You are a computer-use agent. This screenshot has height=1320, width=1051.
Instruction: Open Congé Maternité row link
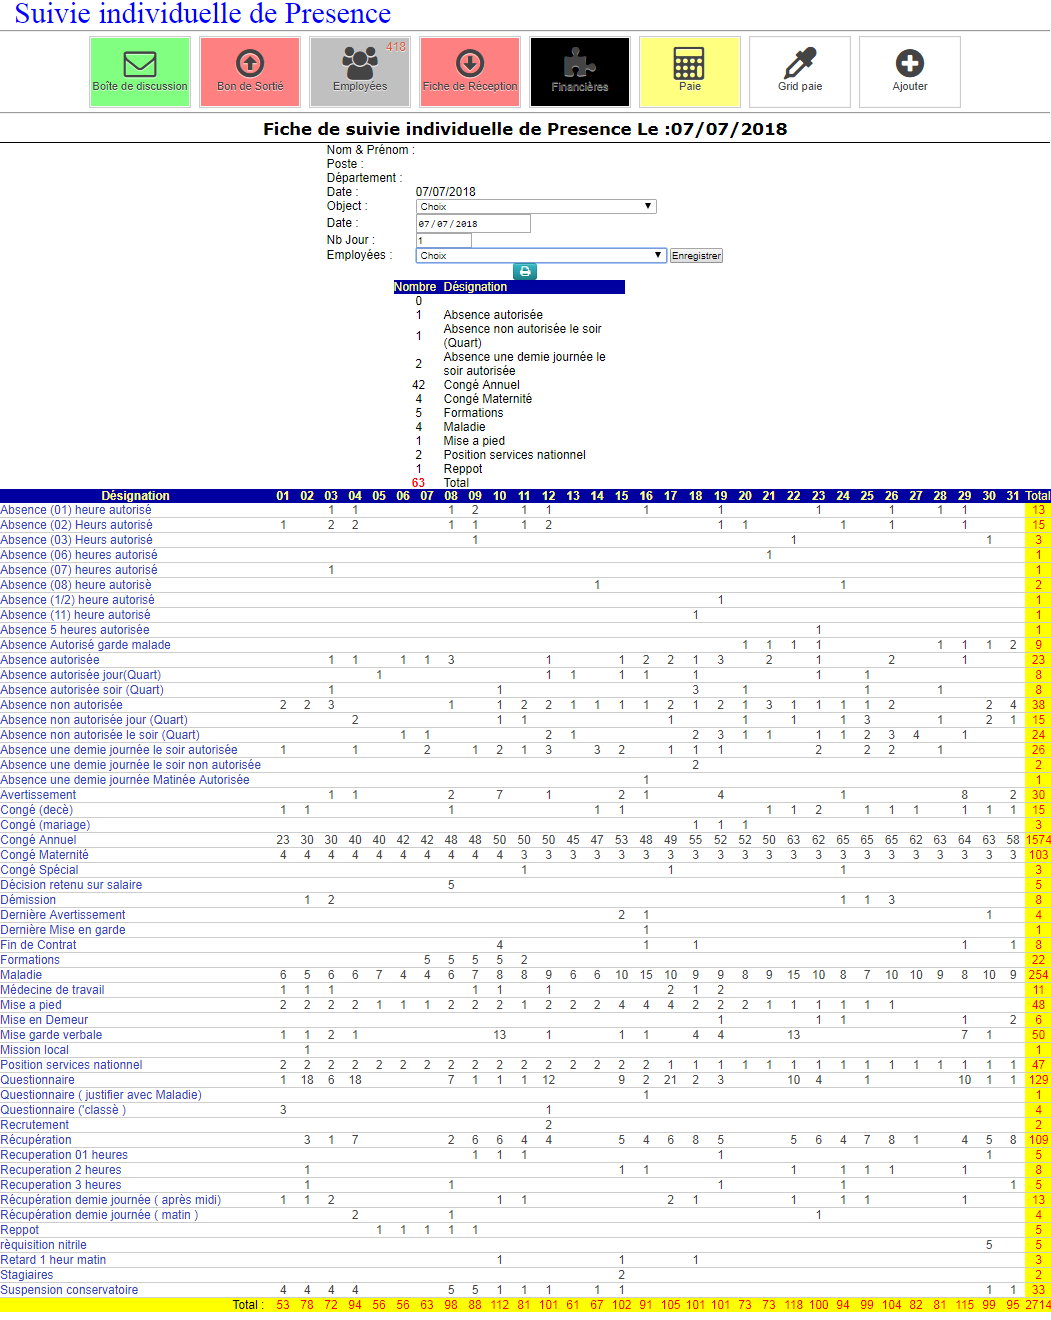pos(44,855)
